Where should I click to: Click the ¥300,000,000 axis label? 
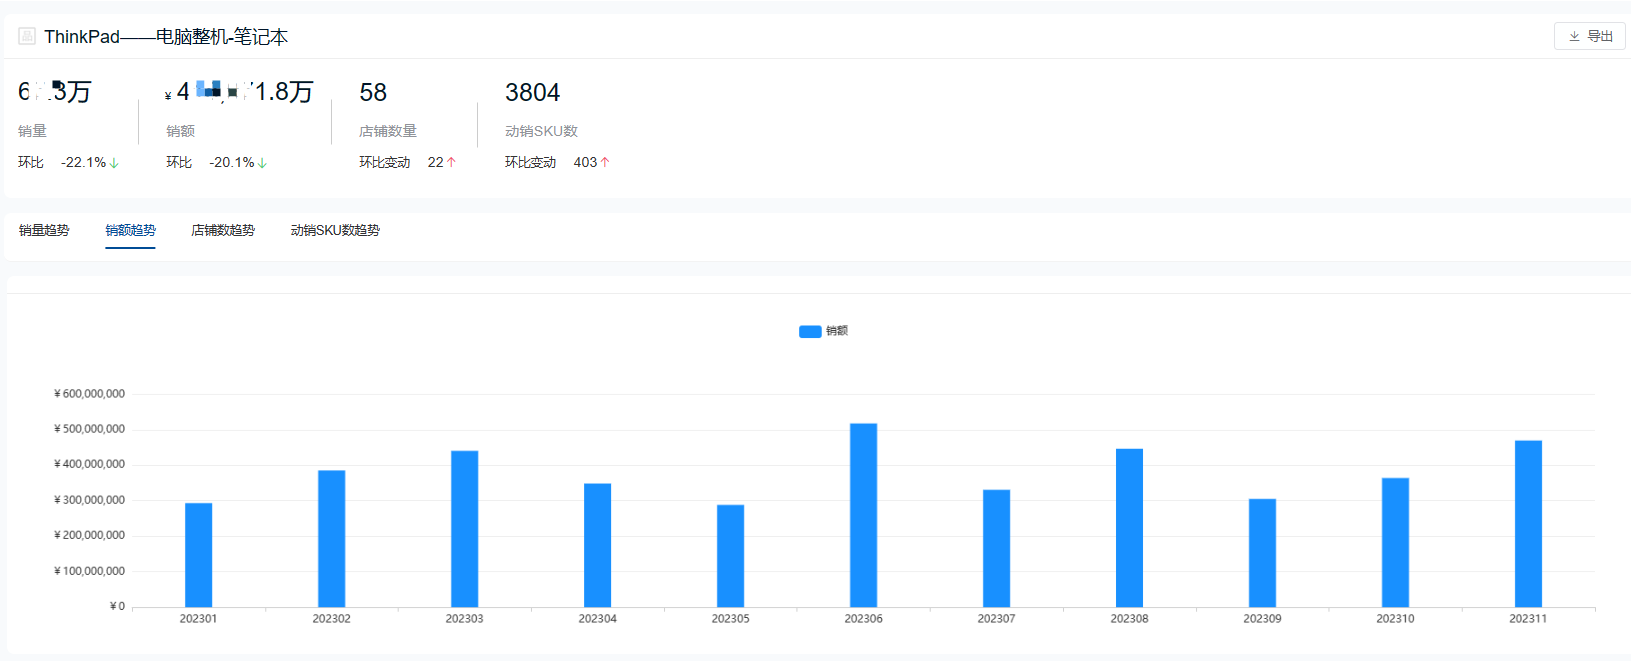point(89,500)
